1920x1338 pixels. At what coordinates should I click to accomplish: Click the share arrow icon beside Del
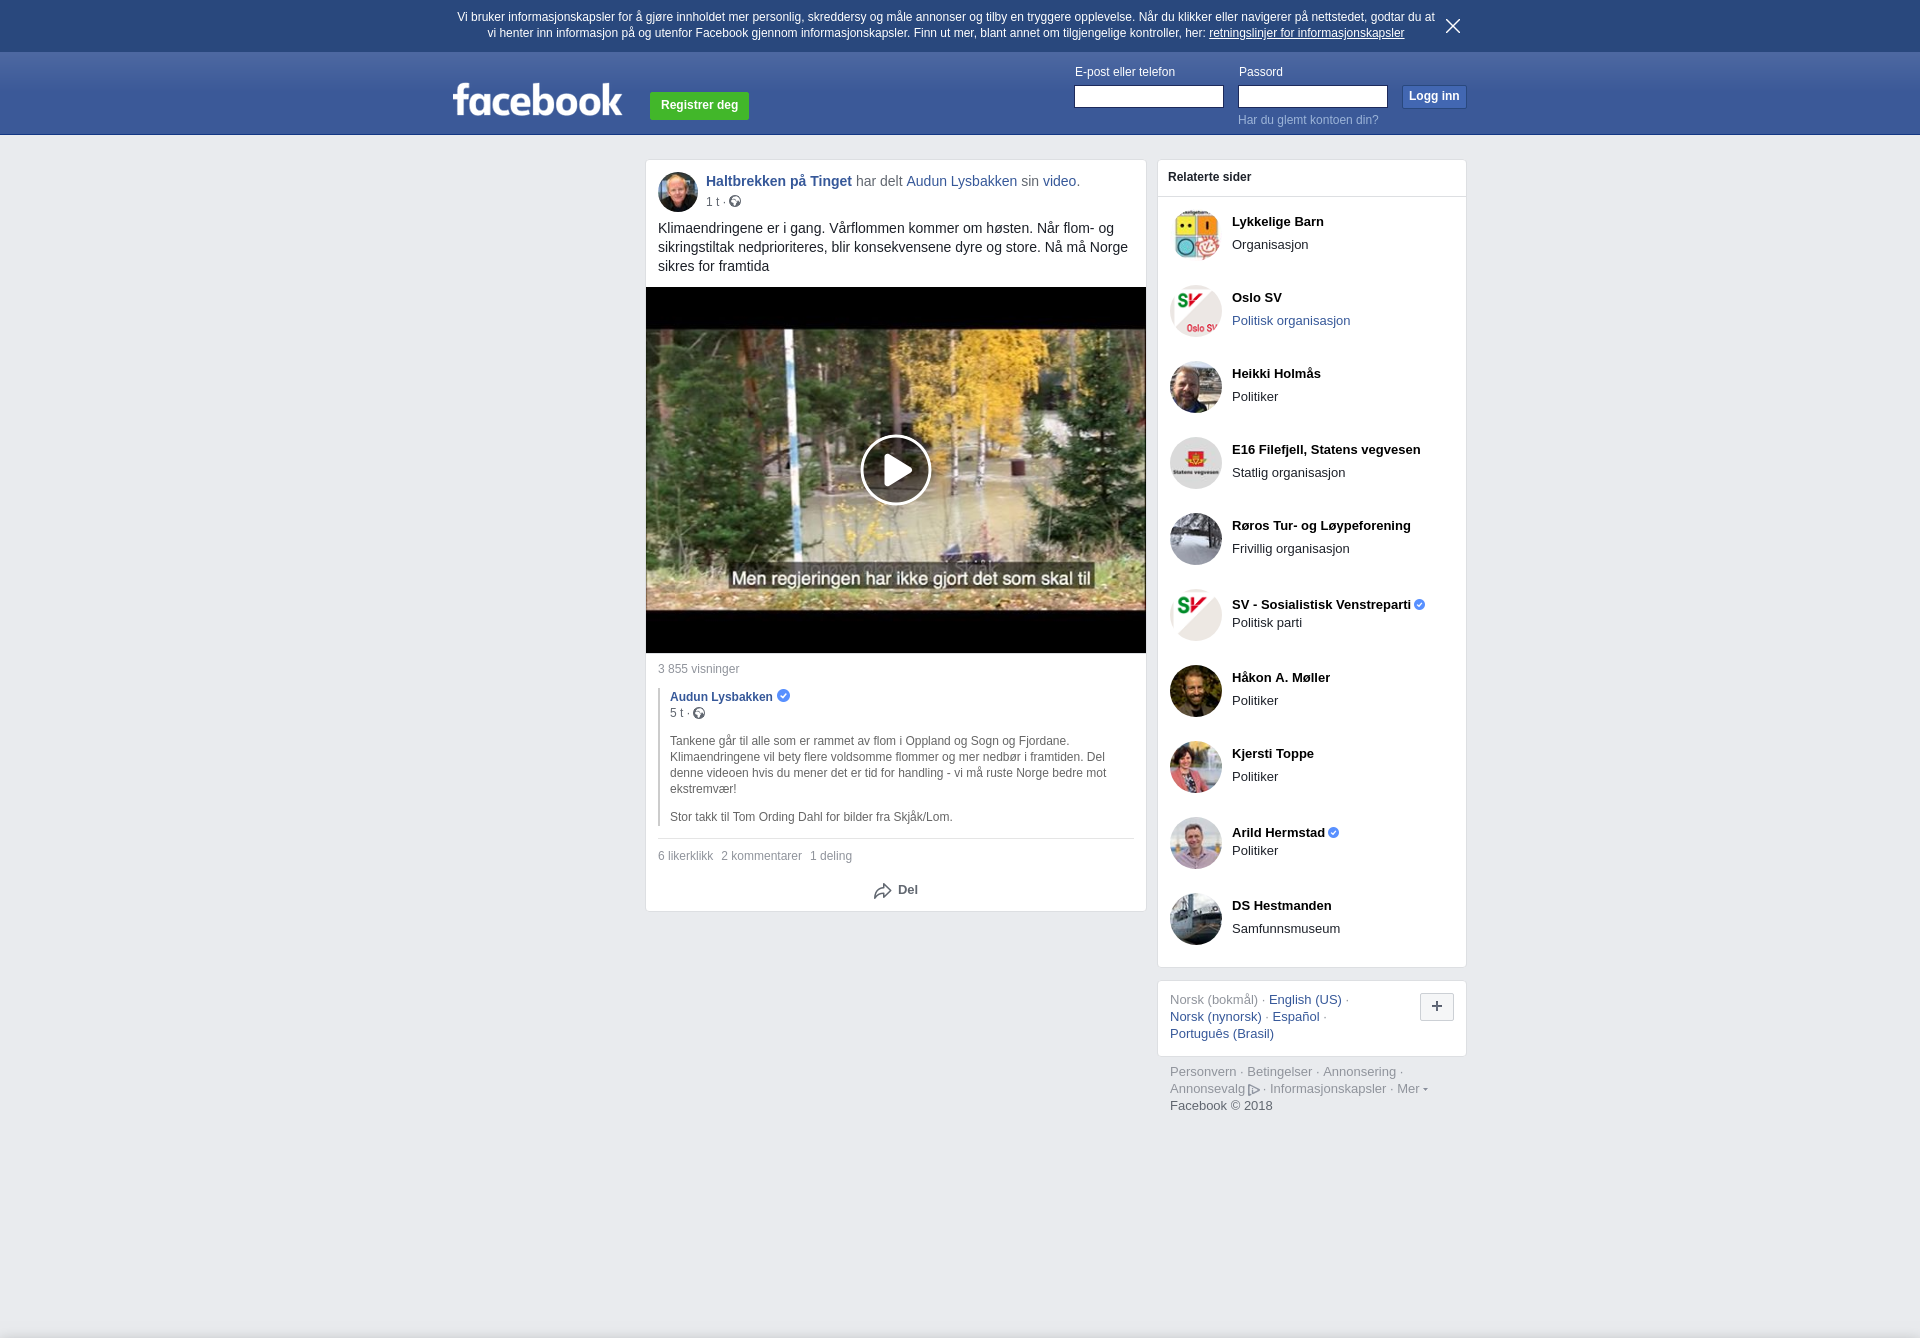(x=882, y=891)
